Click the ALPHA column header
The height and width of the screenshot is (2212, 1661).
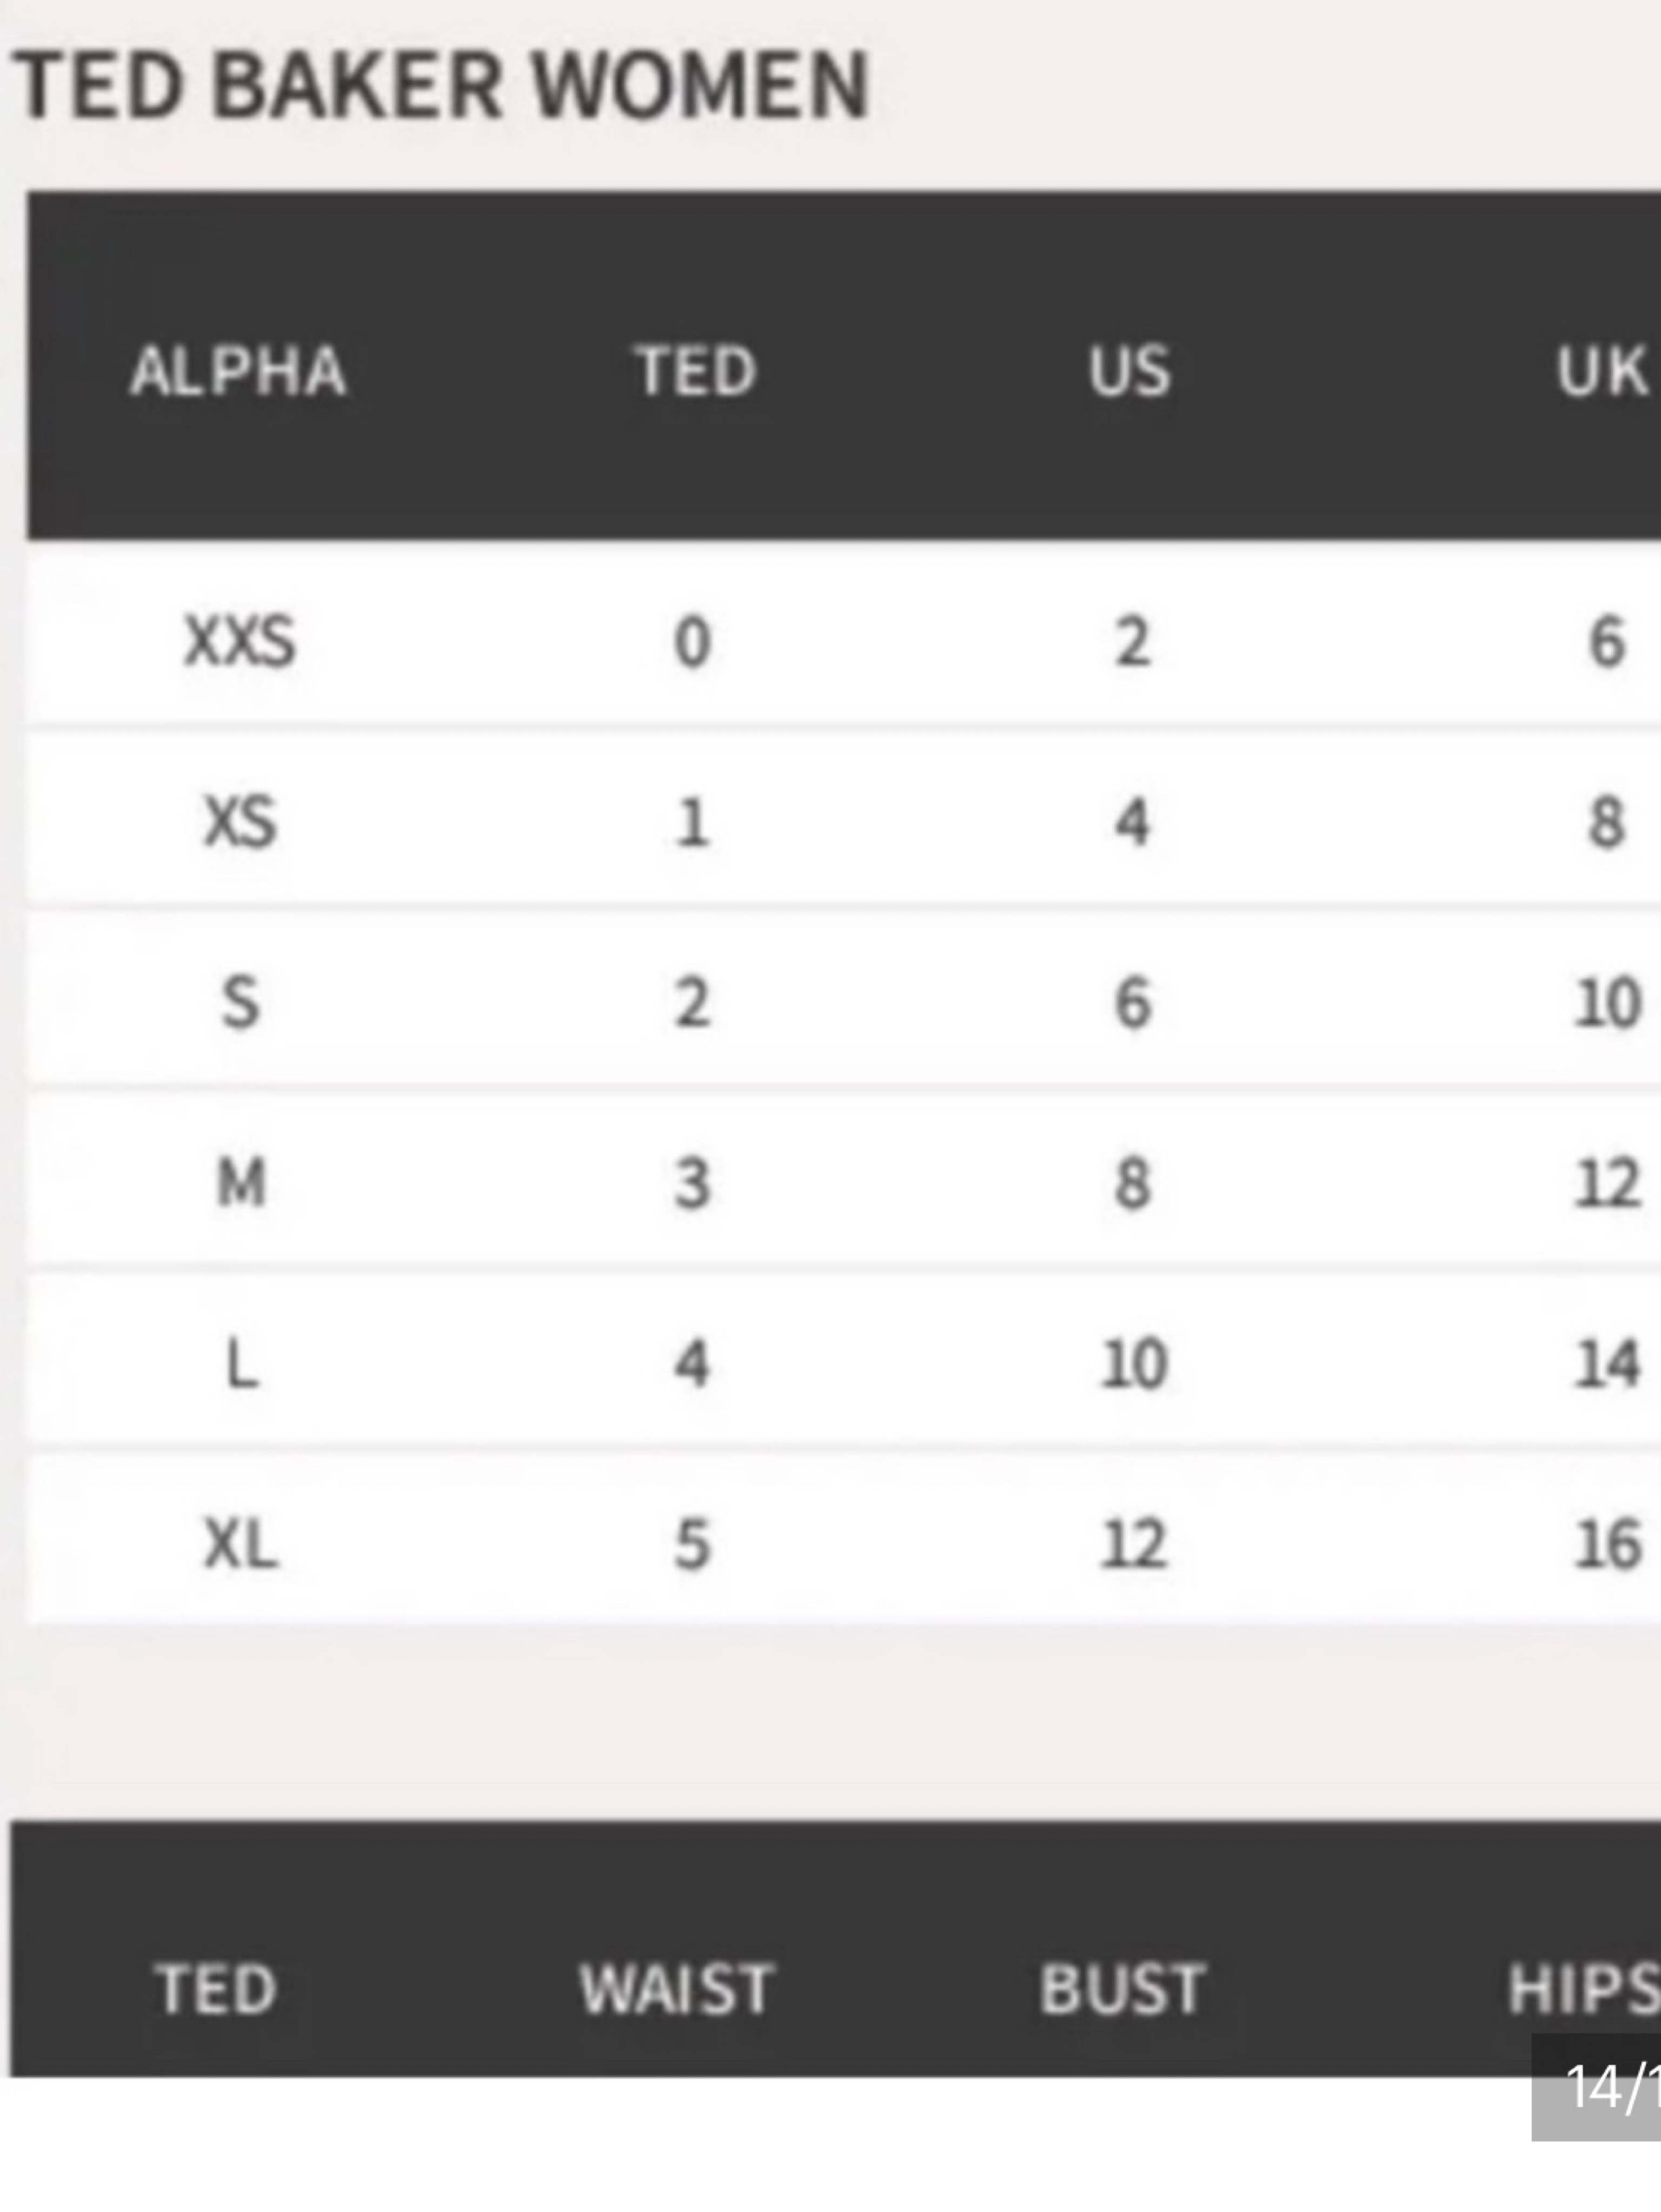pyautogui.click(x=238, y=371)
